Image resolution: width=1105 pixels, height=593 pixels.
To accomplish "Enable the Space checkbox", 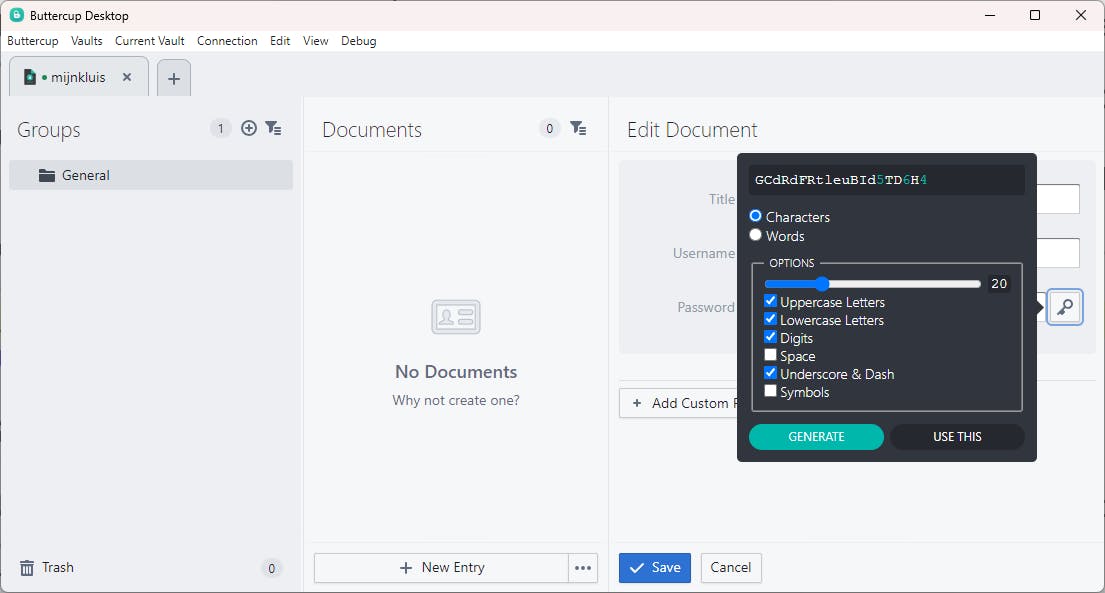I will [770, 355].
